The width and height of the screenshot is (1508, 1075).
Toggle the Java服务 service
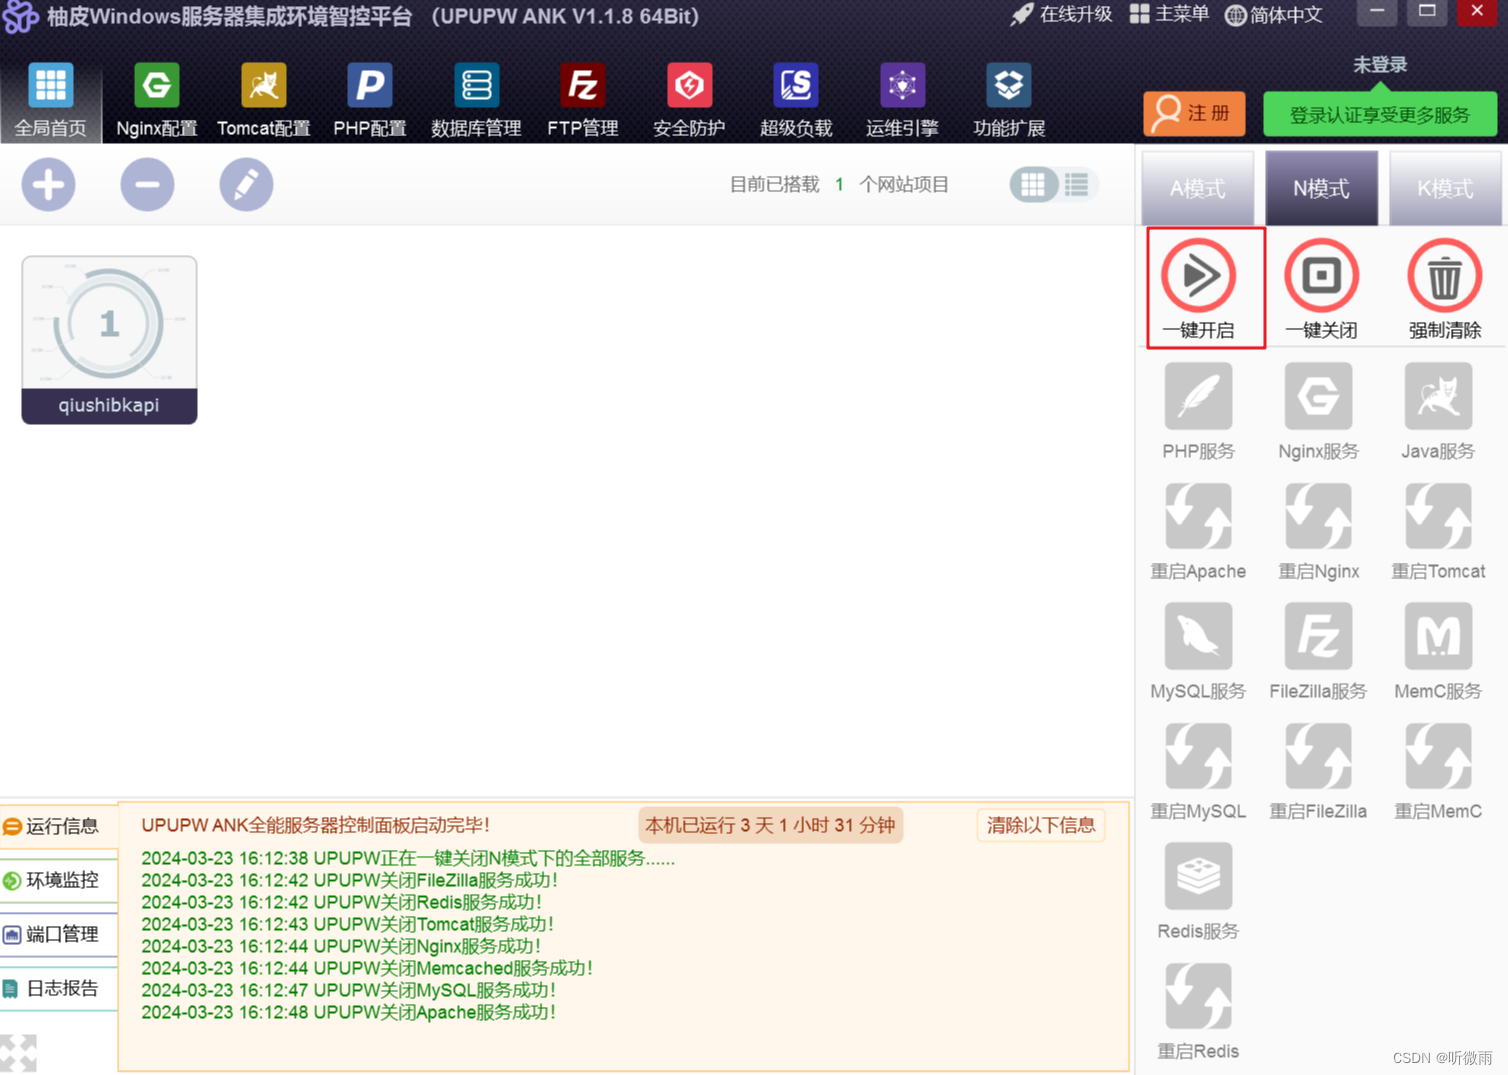(x=1438, y=411)
